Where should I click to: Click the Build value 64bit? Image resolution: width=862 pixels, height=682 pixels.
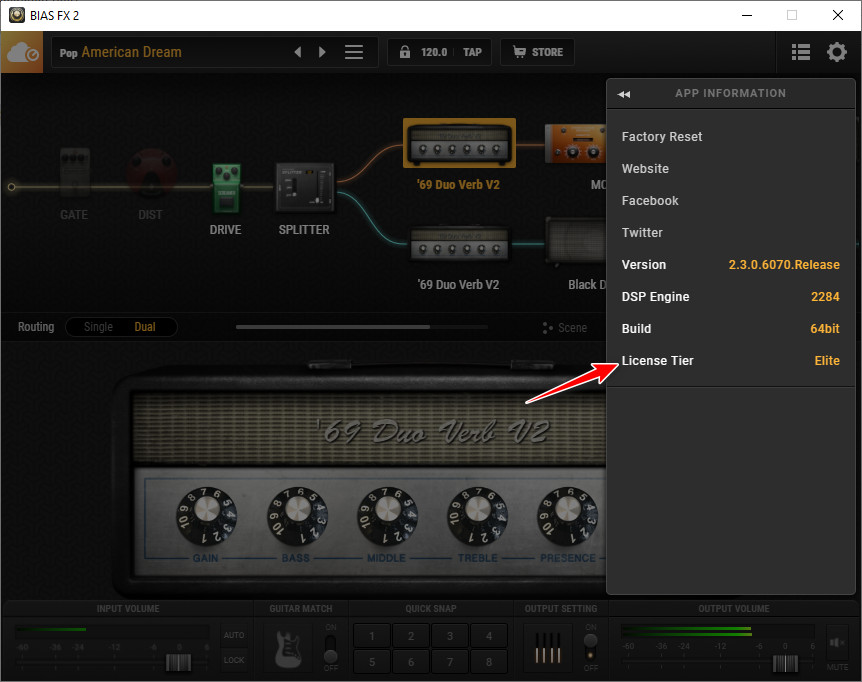[x=825, y=329]
